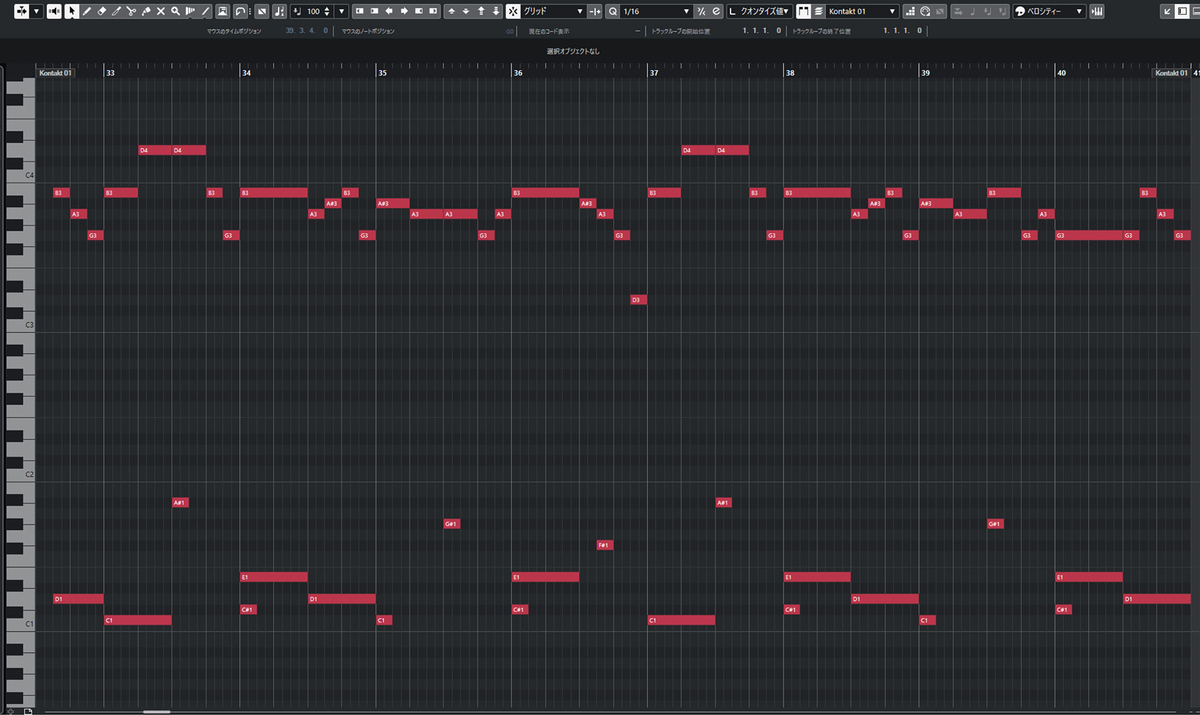The image size is (1200, 715).
Task: Click the insert velocity stepper arrows
Action: point(326,11)
